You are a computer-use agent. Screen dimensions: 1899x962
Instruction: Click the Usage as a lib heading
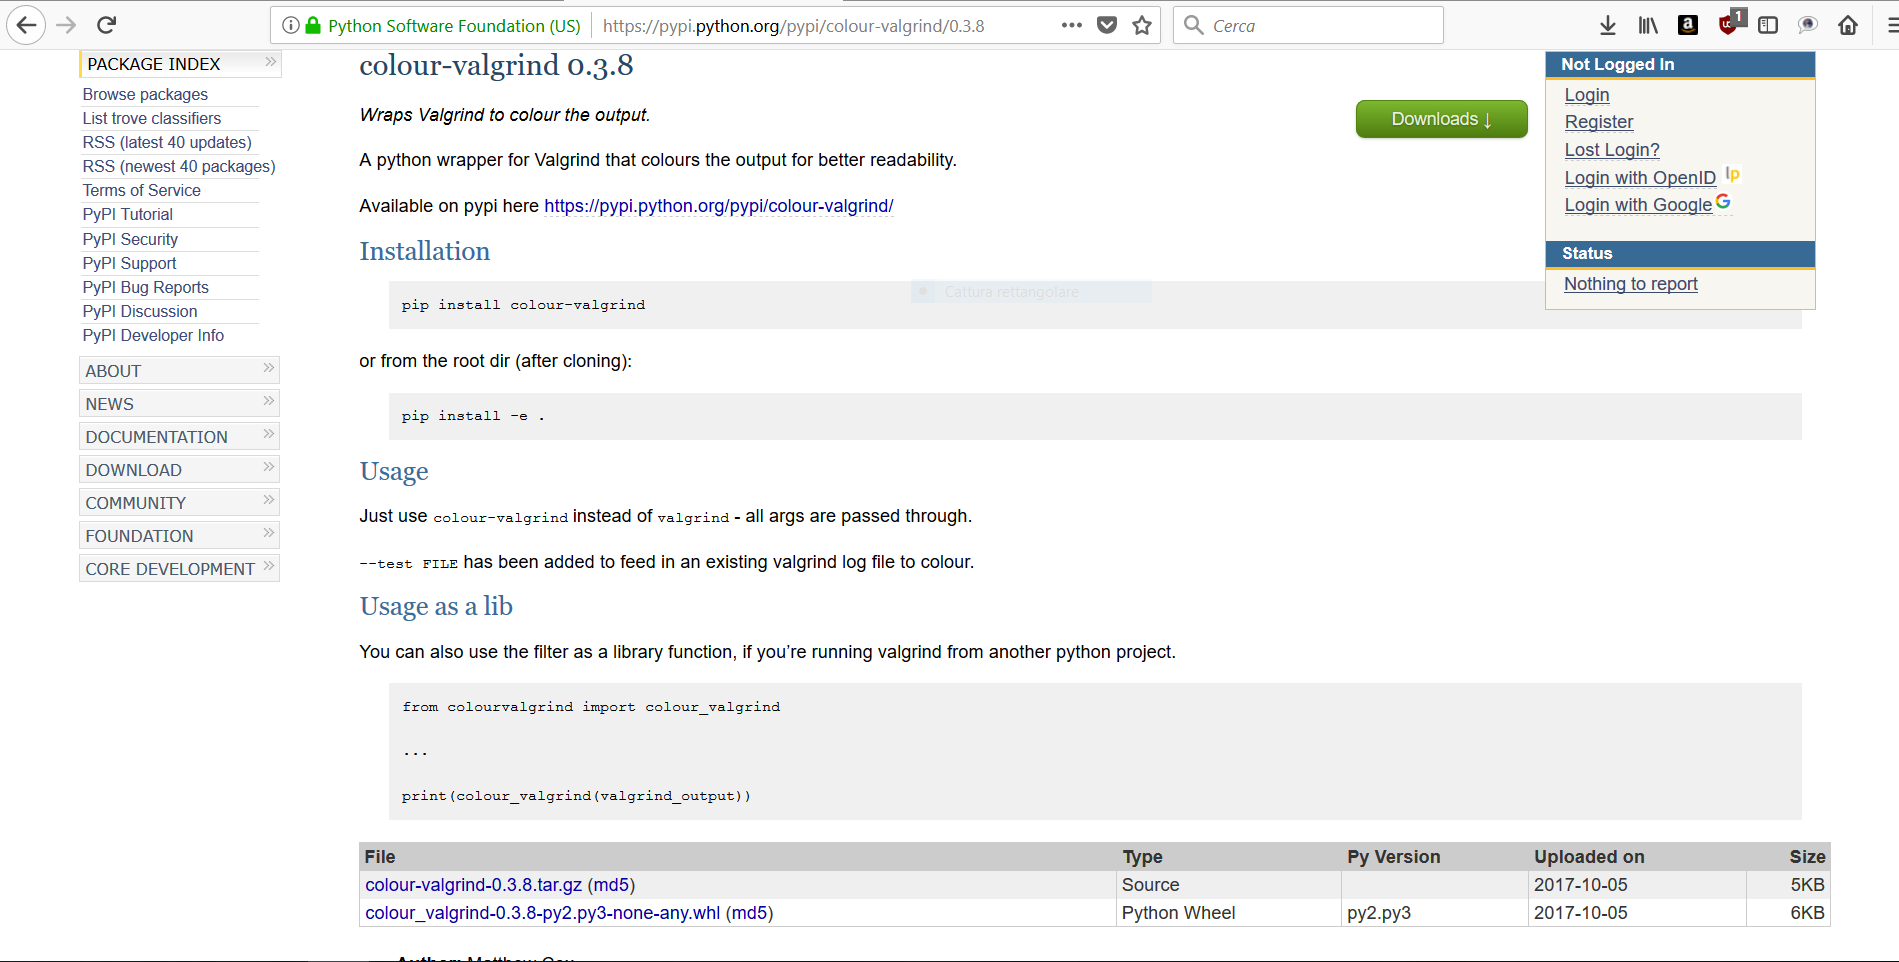pyautogui.click(x=436, y=606)
